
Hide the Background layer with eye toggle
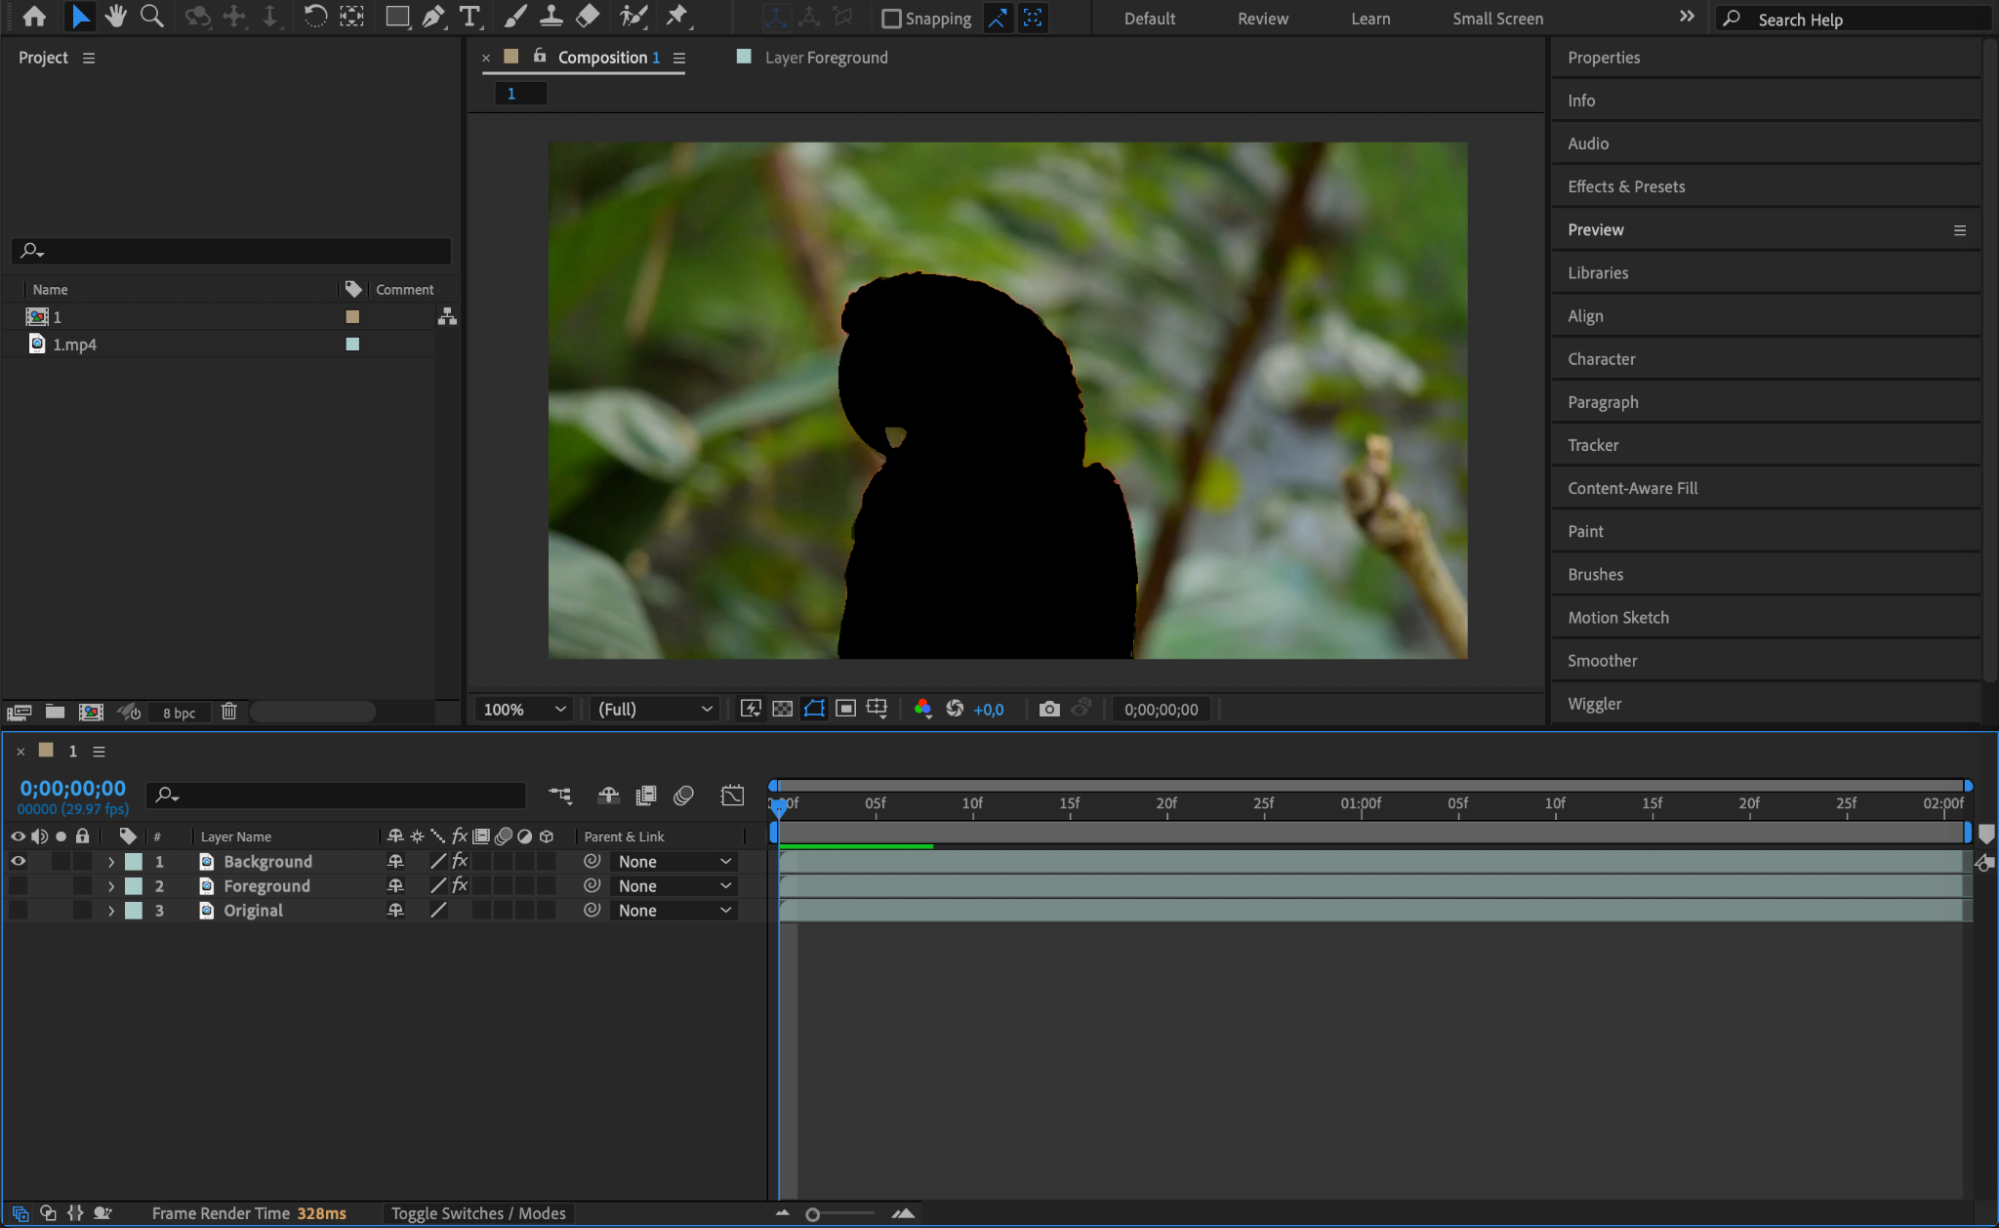point(18,861)
